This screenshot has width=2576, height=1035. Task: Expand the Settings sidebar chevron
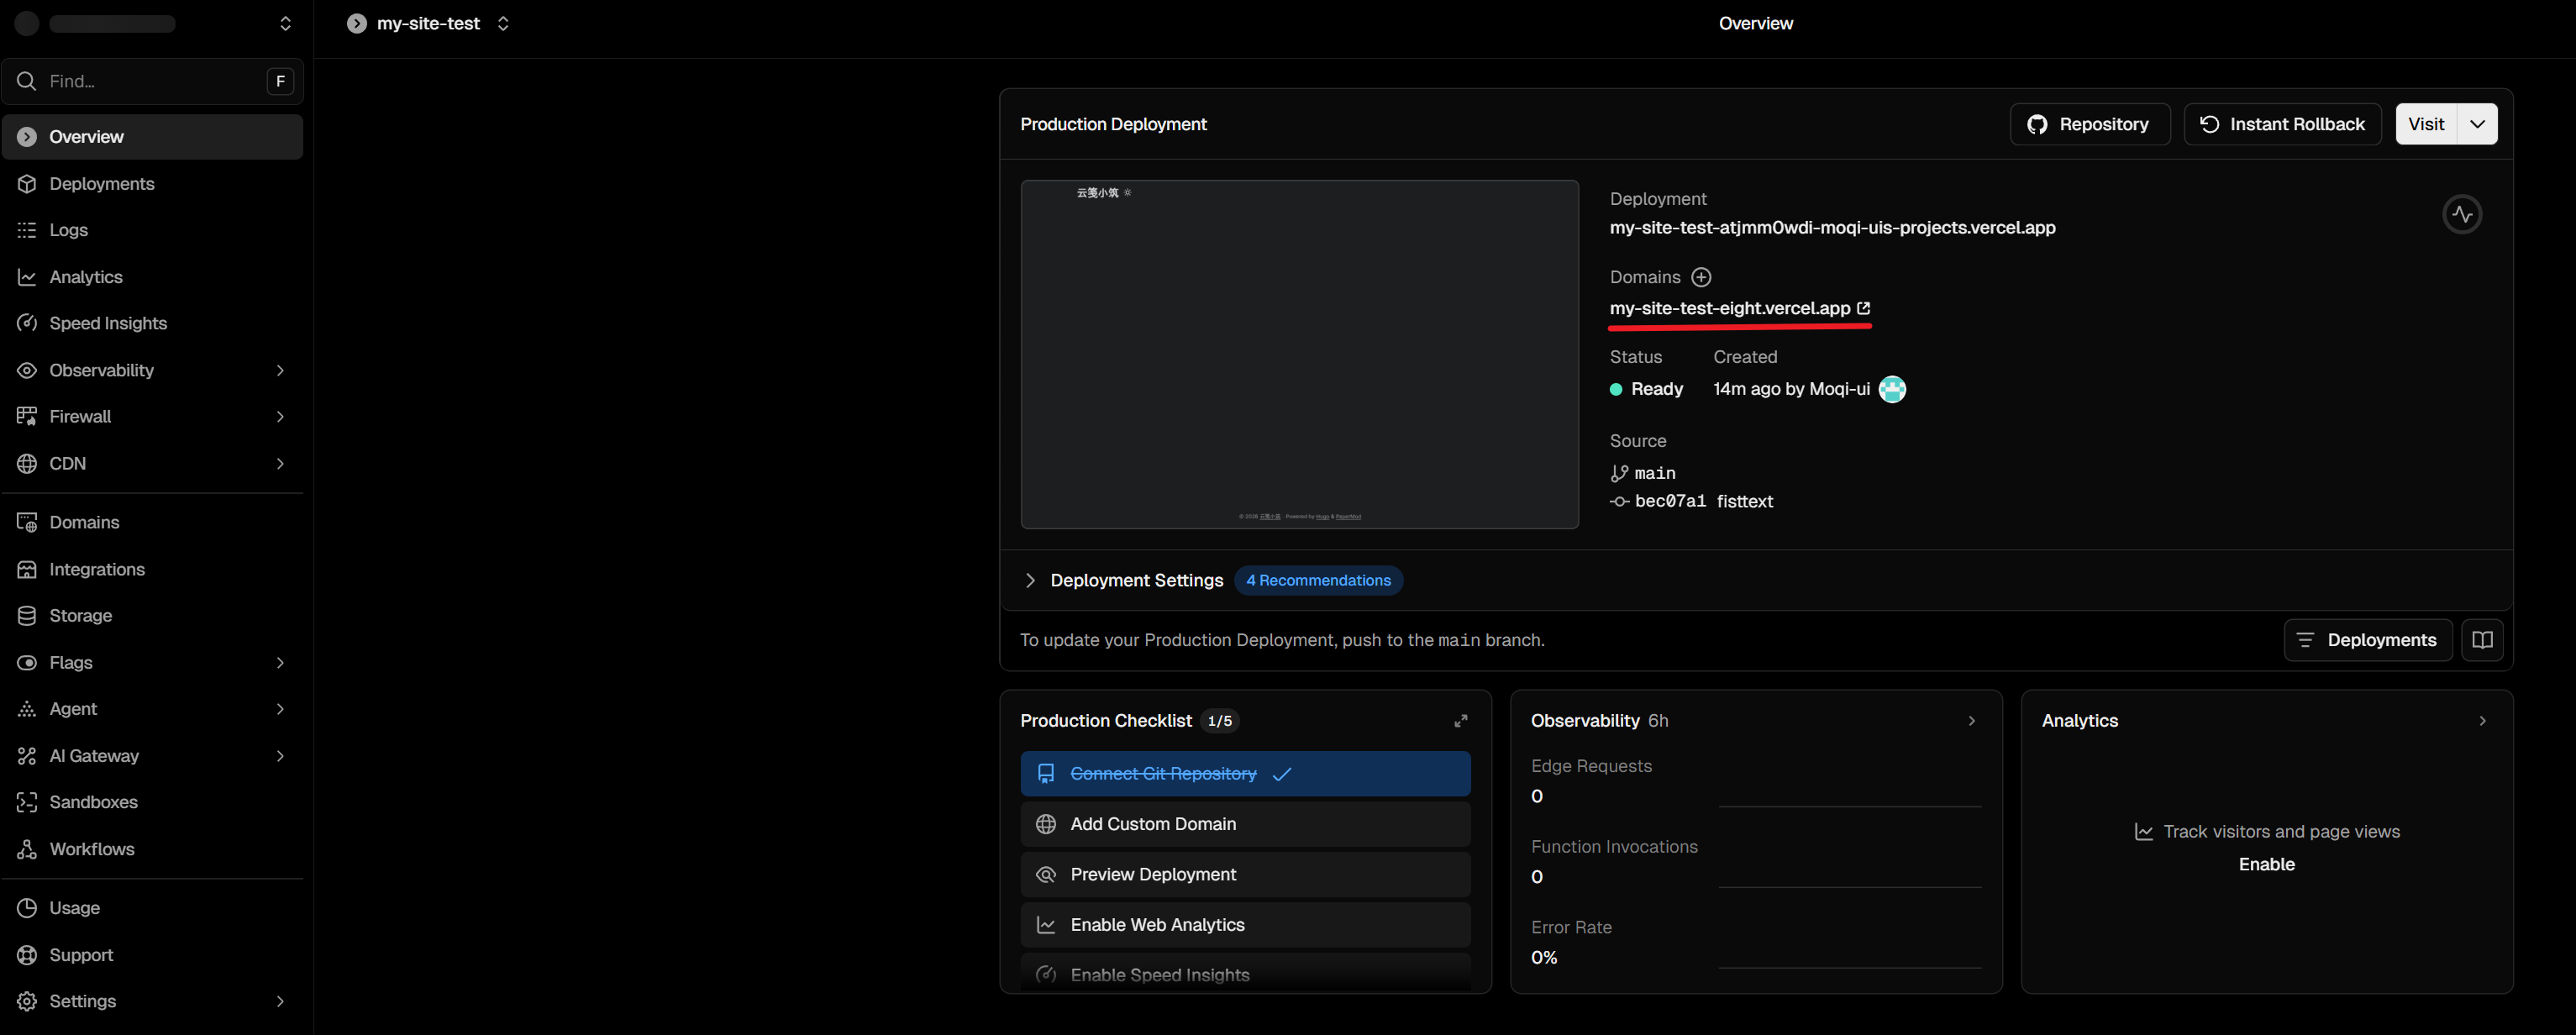[280, 1001]
